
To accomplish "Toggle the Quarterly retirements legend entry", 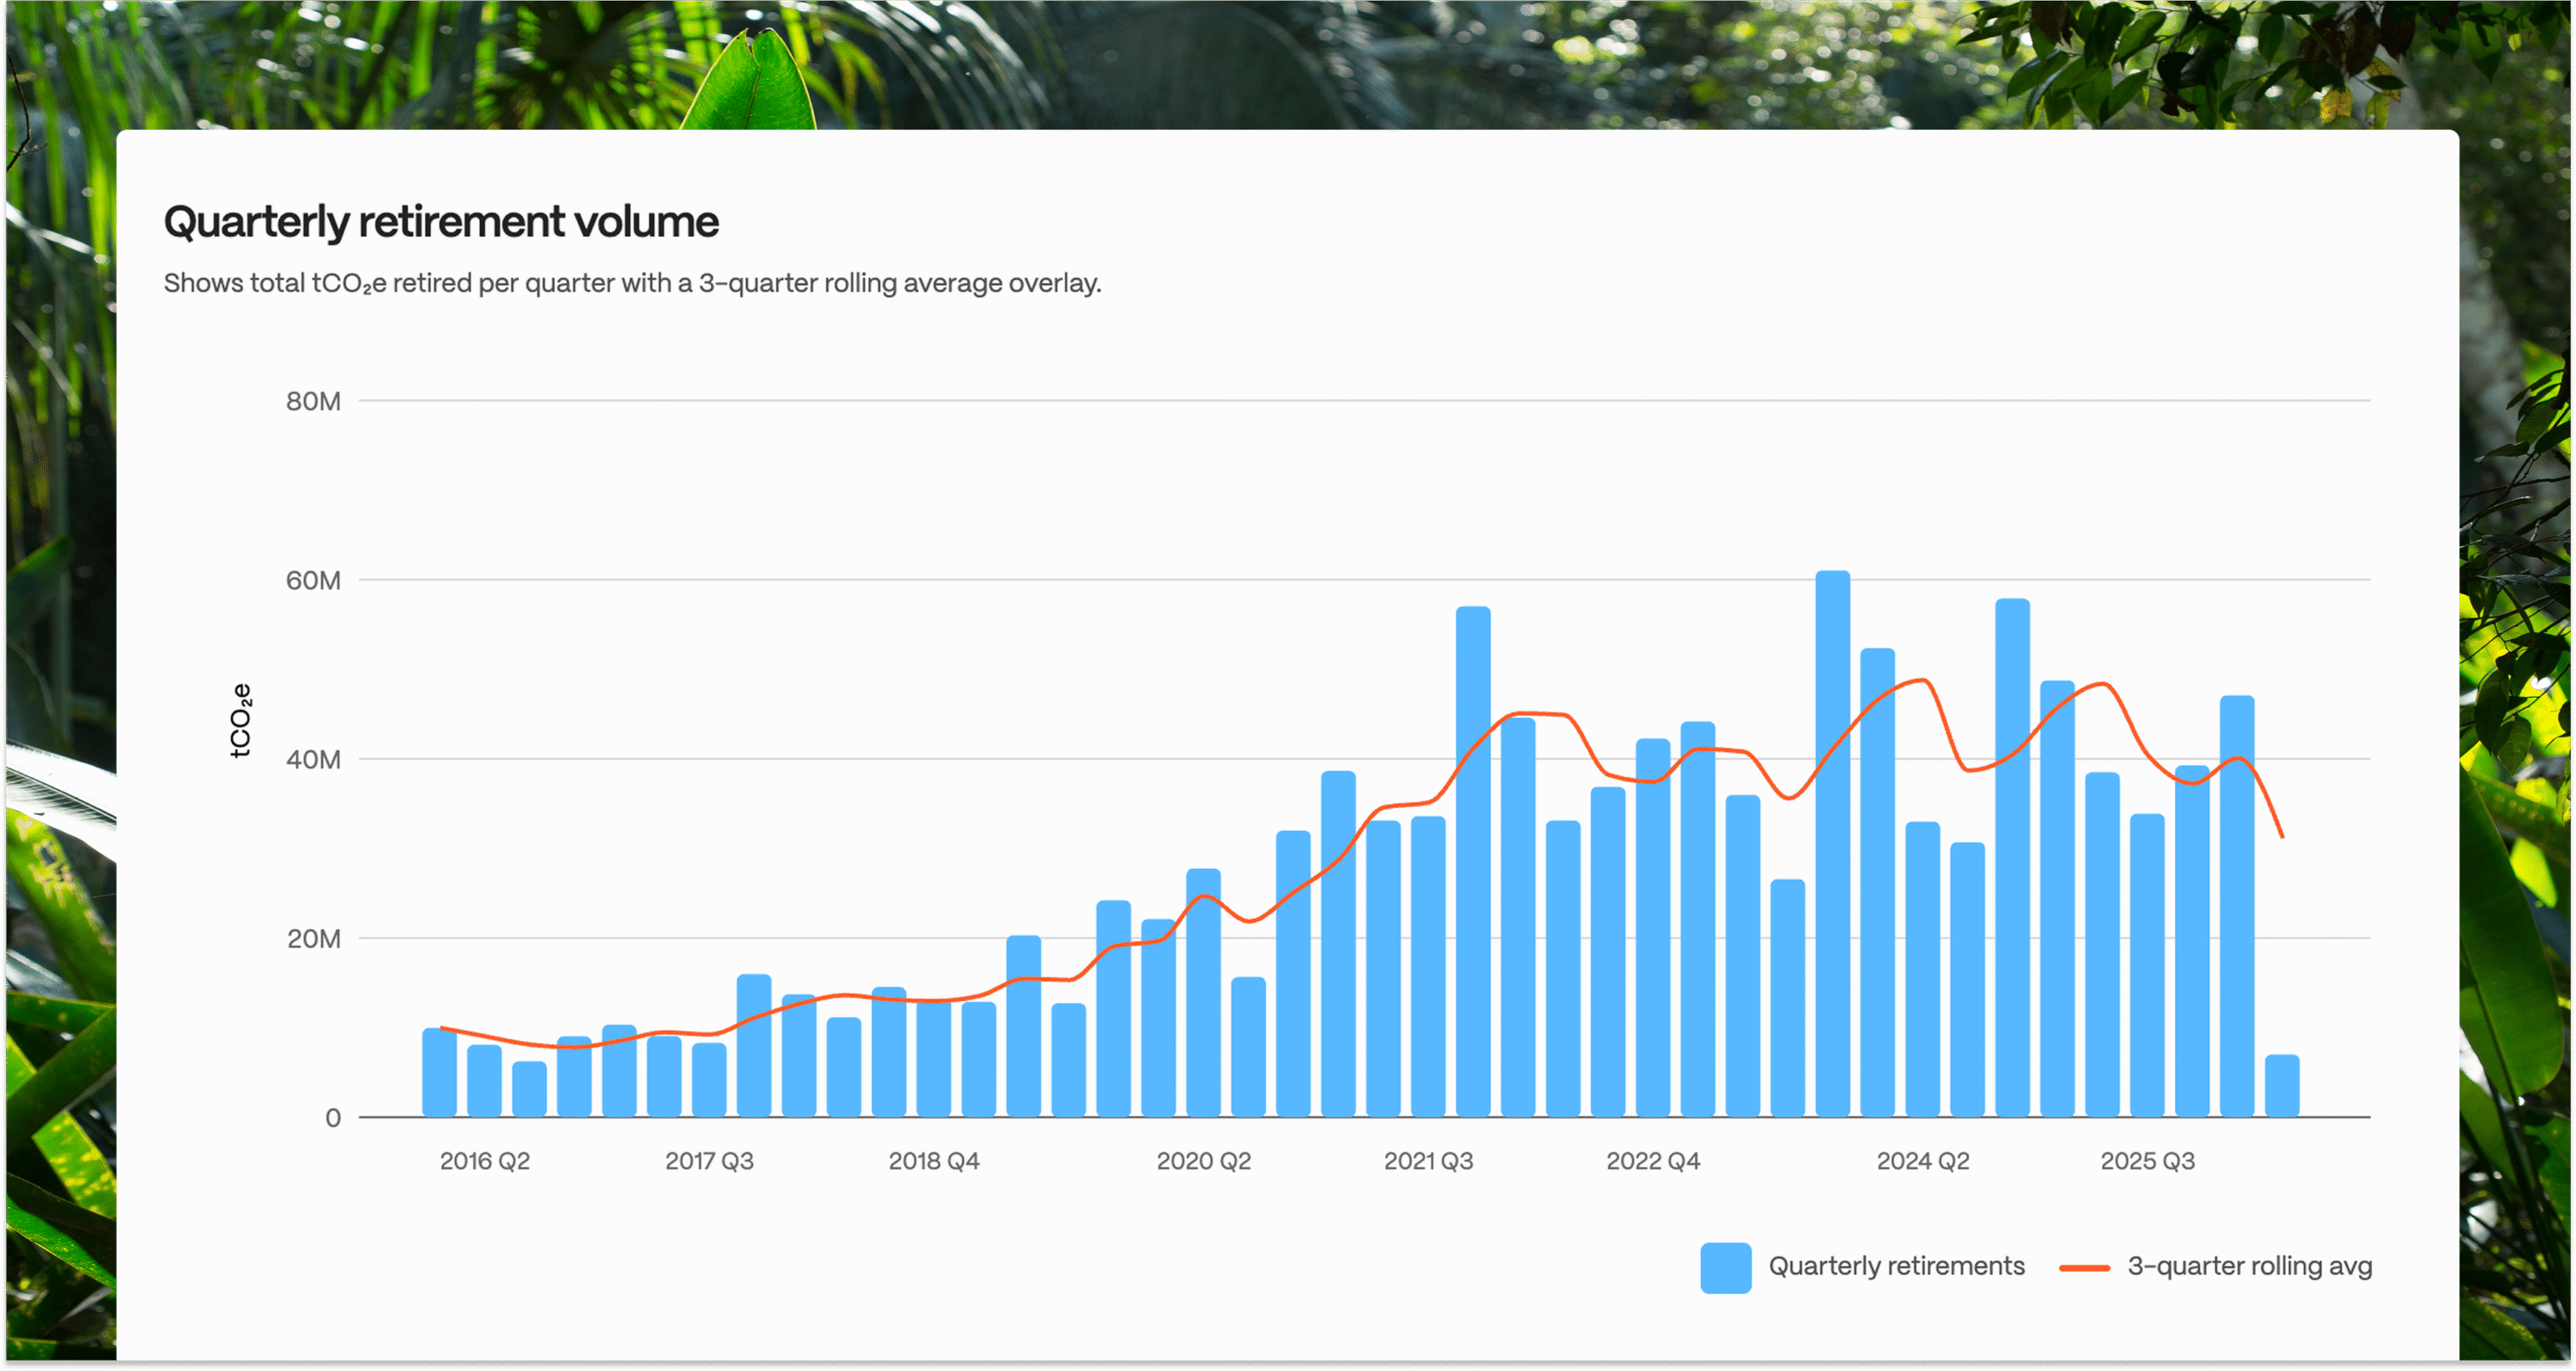I will point(1895,1265).
